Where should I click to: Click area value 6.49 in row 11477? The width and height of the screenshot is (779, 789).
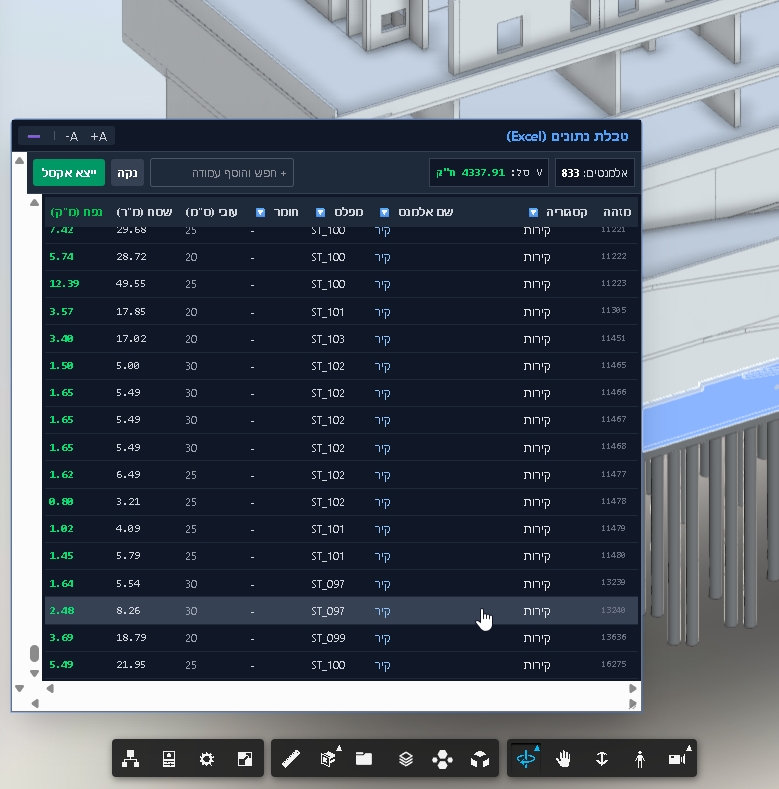pyautogui.click(x=128, y=475)
